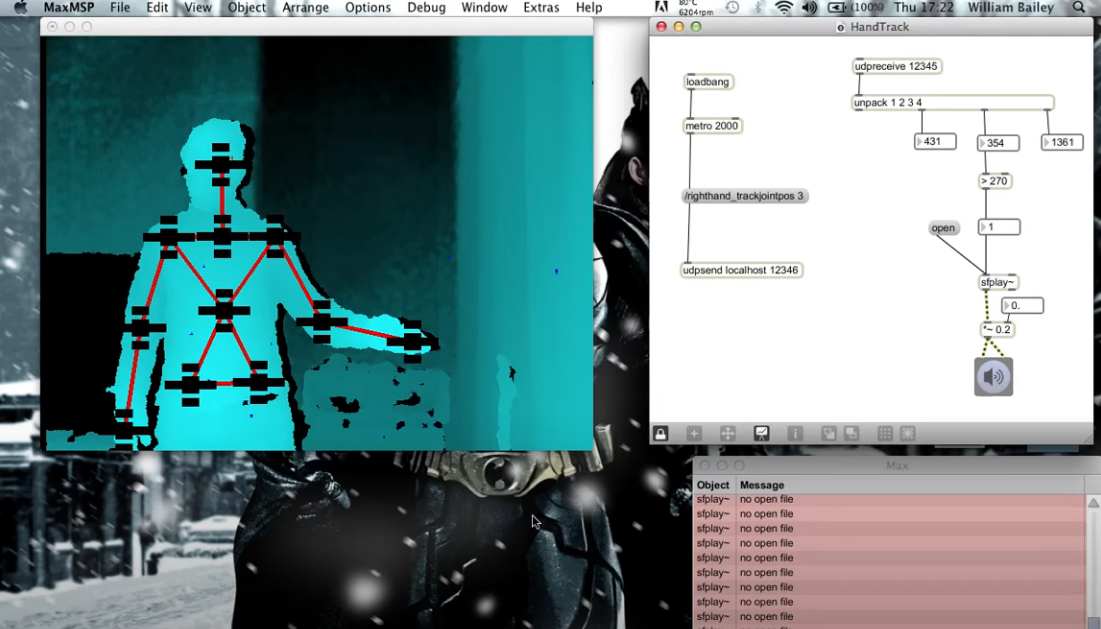The height and width of the screenshot is (629, 1101).
Task: Open the View menu
Action: (x=198, y=8)
